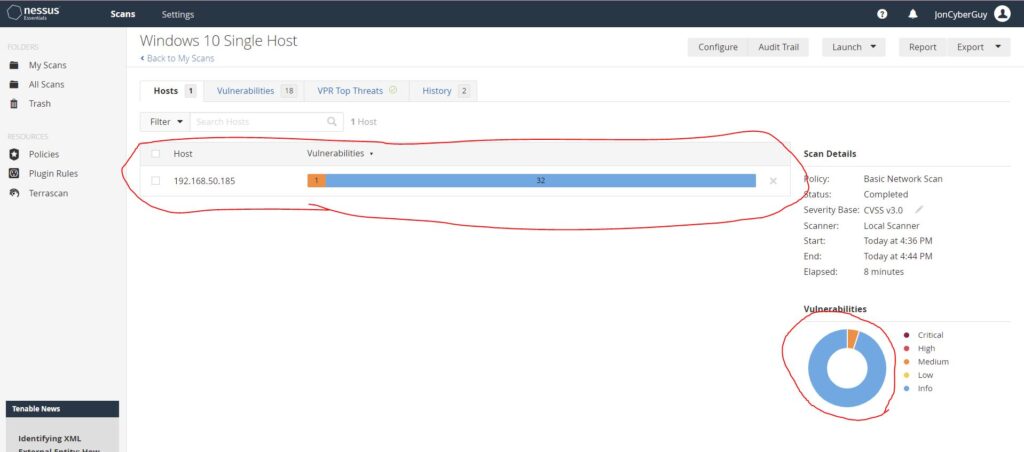Toggle the select-all hosts checkbox

click(x=155, y=153)
